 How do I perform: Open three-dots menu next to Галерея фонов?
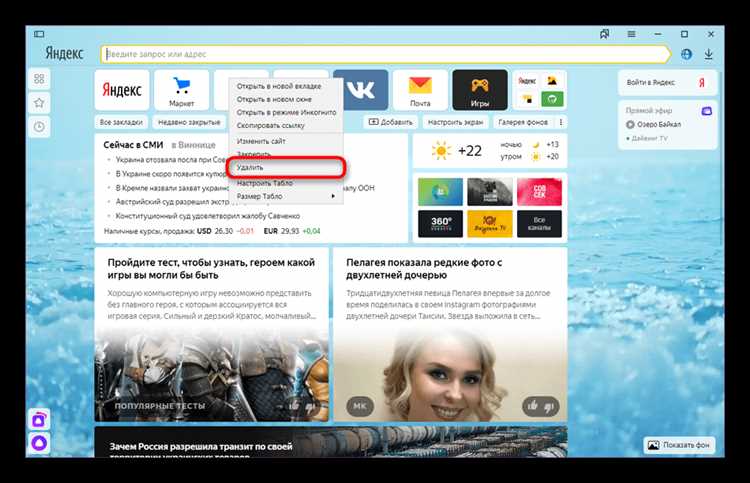coord(561,122)
